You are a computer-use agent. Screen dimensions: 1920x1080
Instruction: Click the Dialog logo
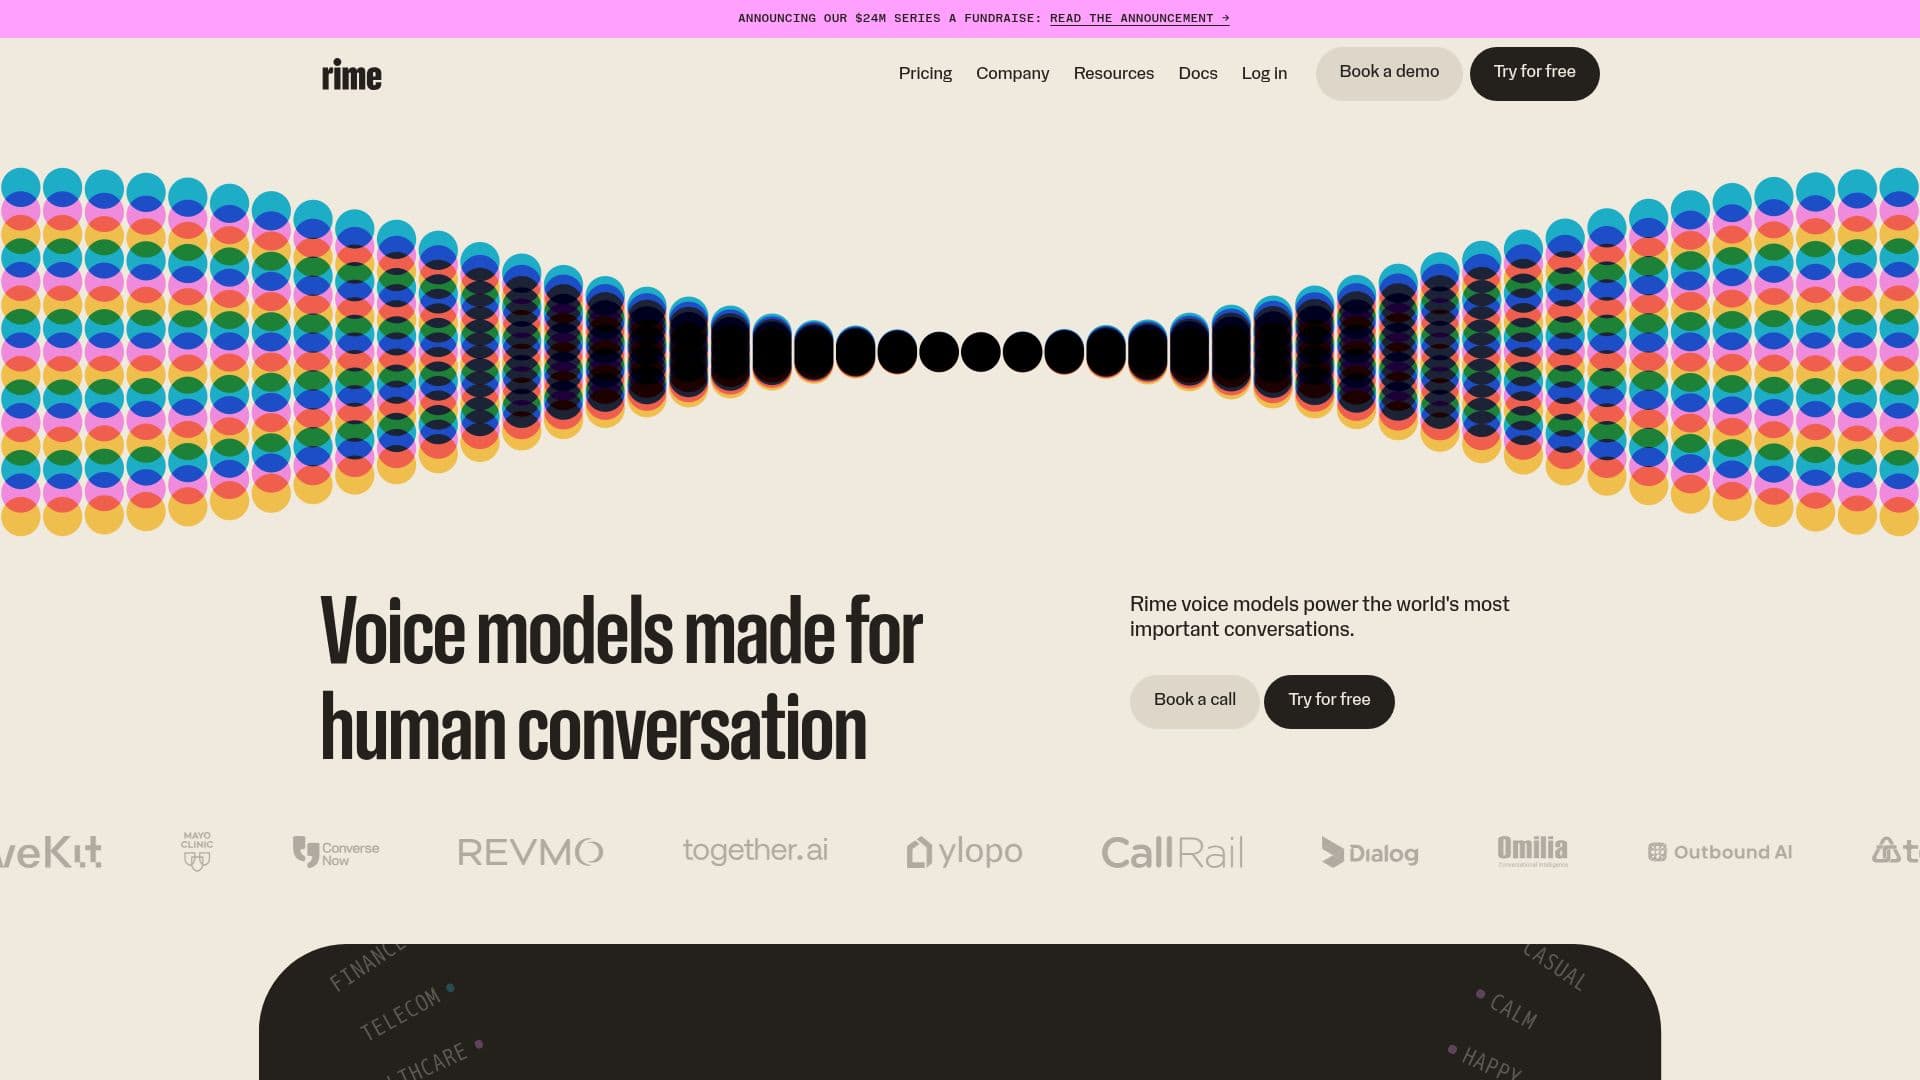point(1369,852)
